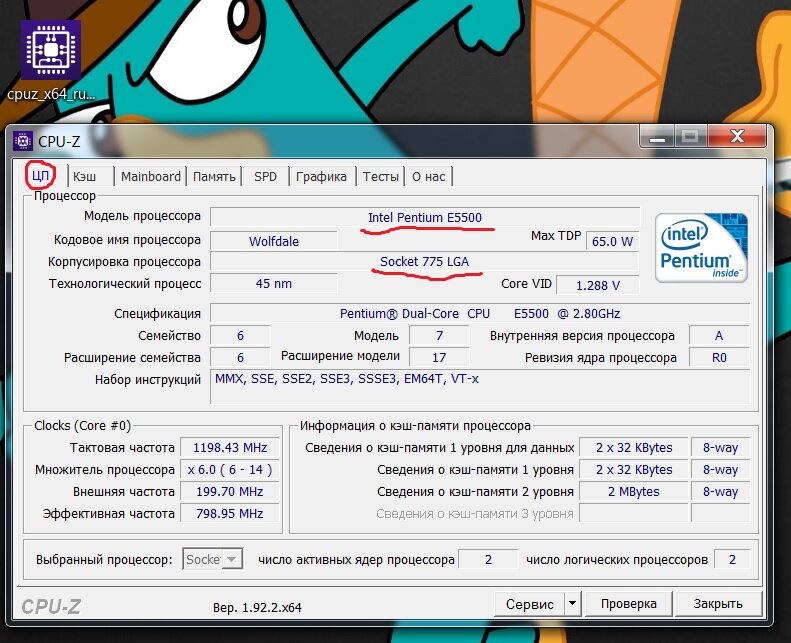Viewport: 791px width, 643px height.
Task: Click the 45 nm technology value
Action: 273,283
